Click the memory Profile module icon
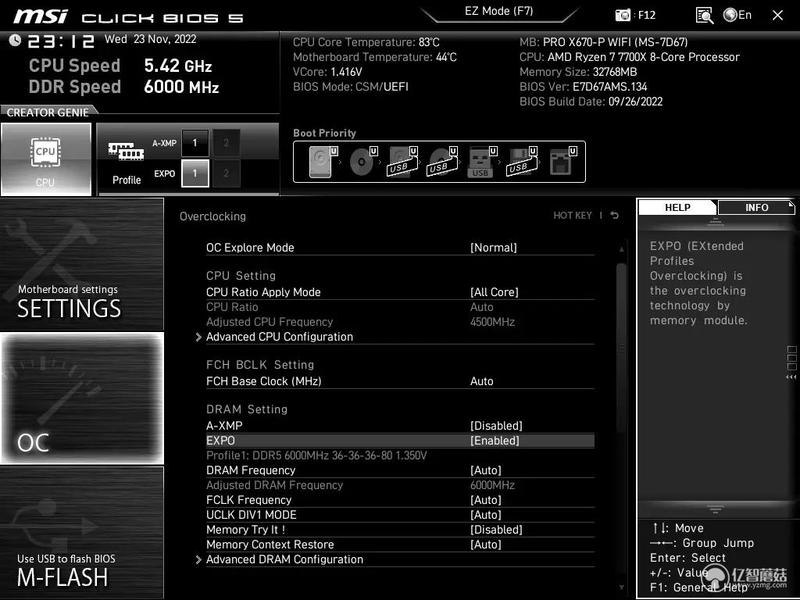Screen dimensions: 800x600 126,152
